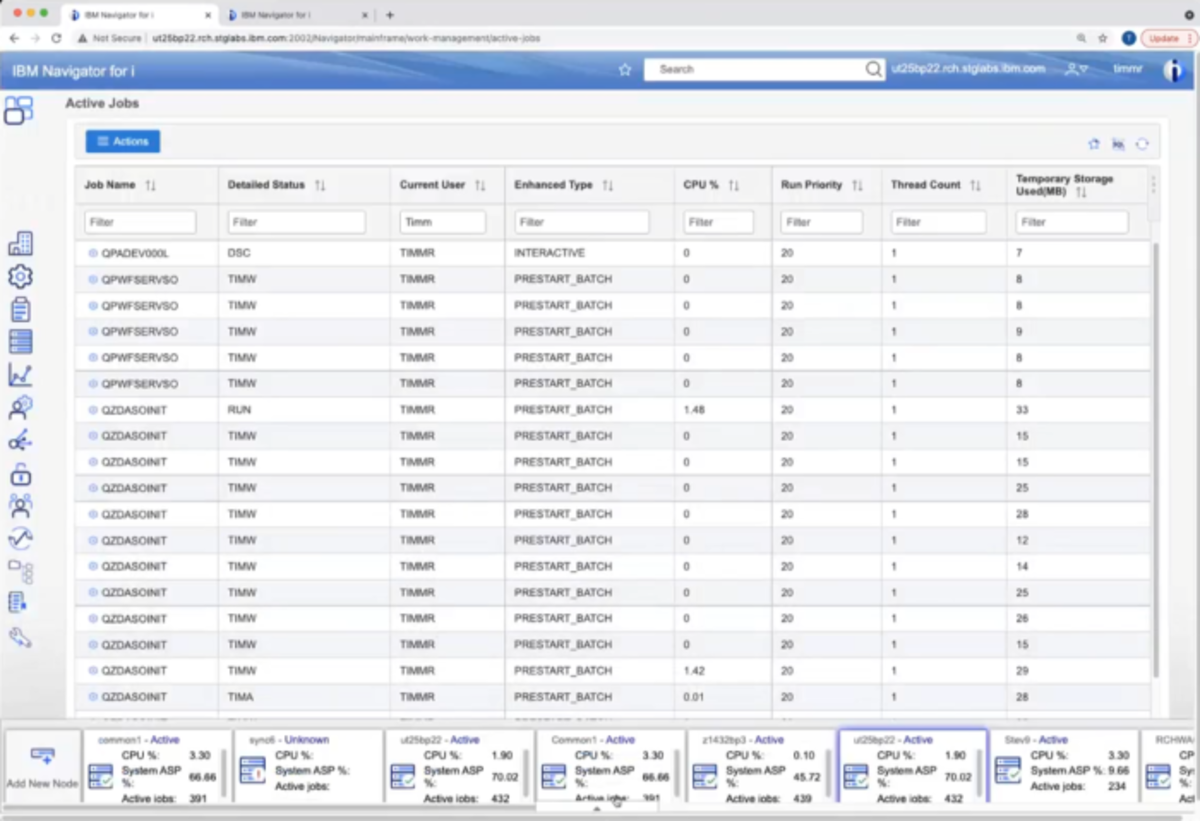
Task: Sort the table by Run Priority
Action: click(x=857, y=186)
